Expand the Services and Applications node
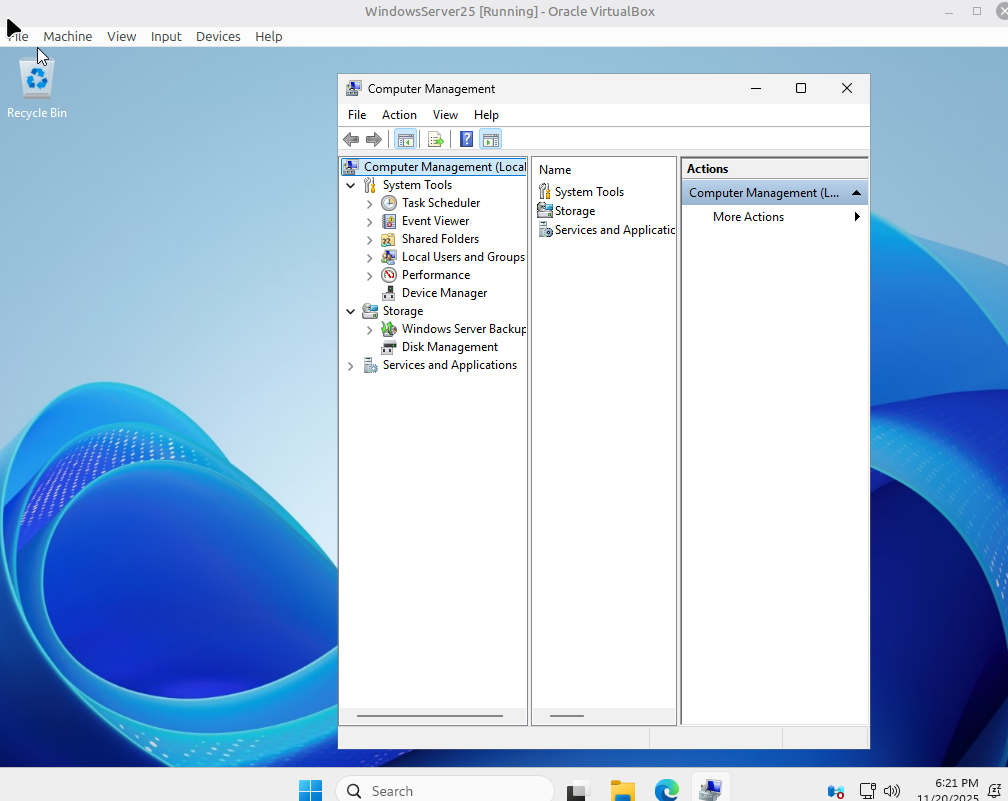The image size is (1008, 801). pos(350,366)
